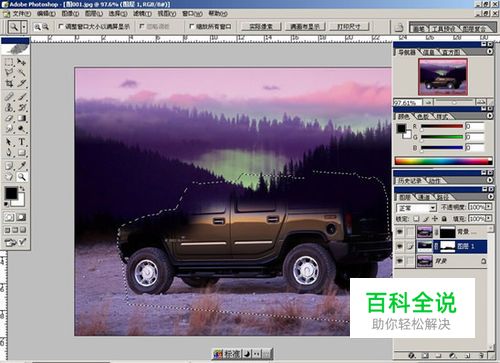This screenshot has width=500, height=363.
Task: Open the 滤镜(T) menu
Action: 142,14
